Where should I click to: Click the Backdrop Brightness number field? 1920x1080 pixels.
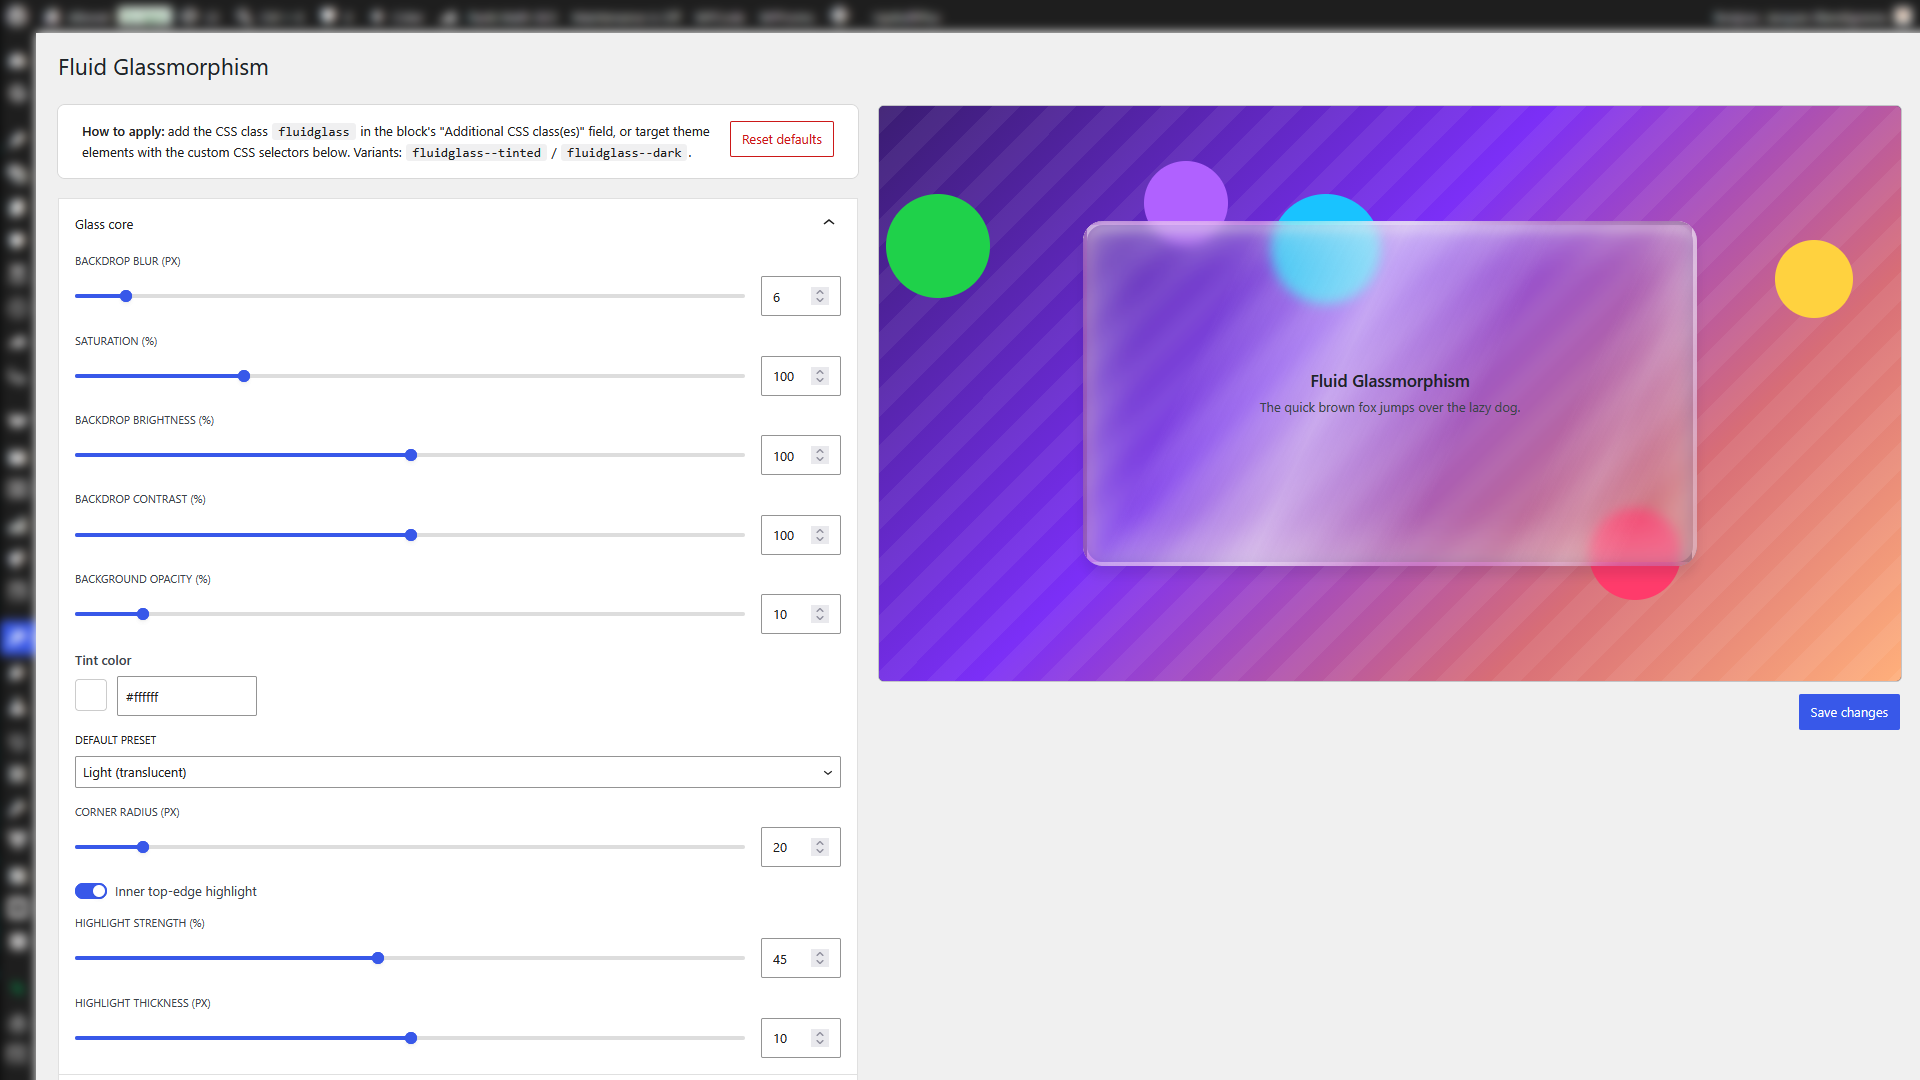[800, 455]
